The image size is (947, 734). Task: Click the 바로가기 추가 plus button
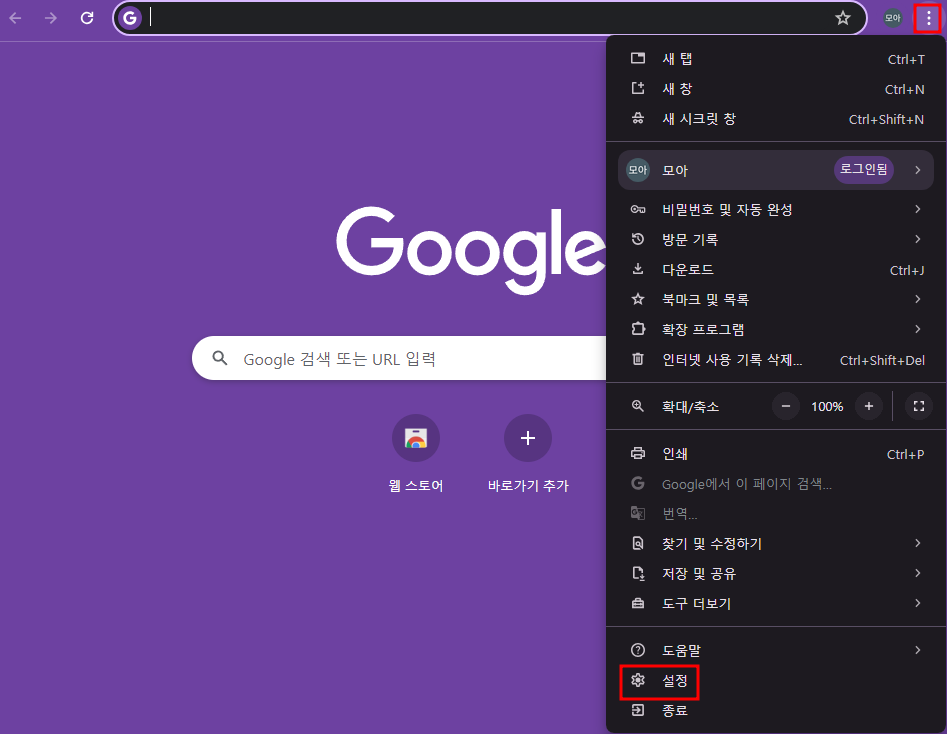pyautogui.click(x=528, y=438)
